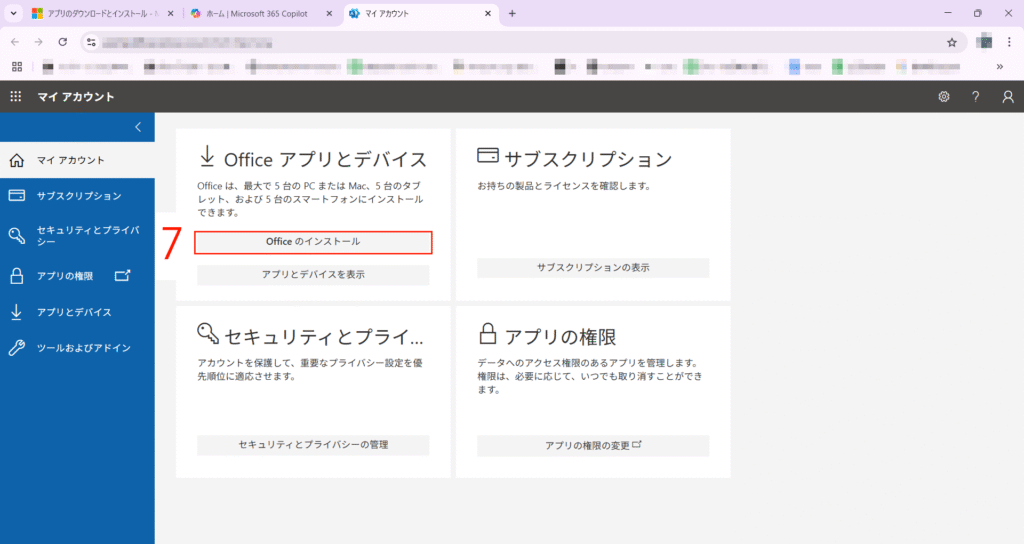Click サブスクリプション tile heading text

coord(588,159)
